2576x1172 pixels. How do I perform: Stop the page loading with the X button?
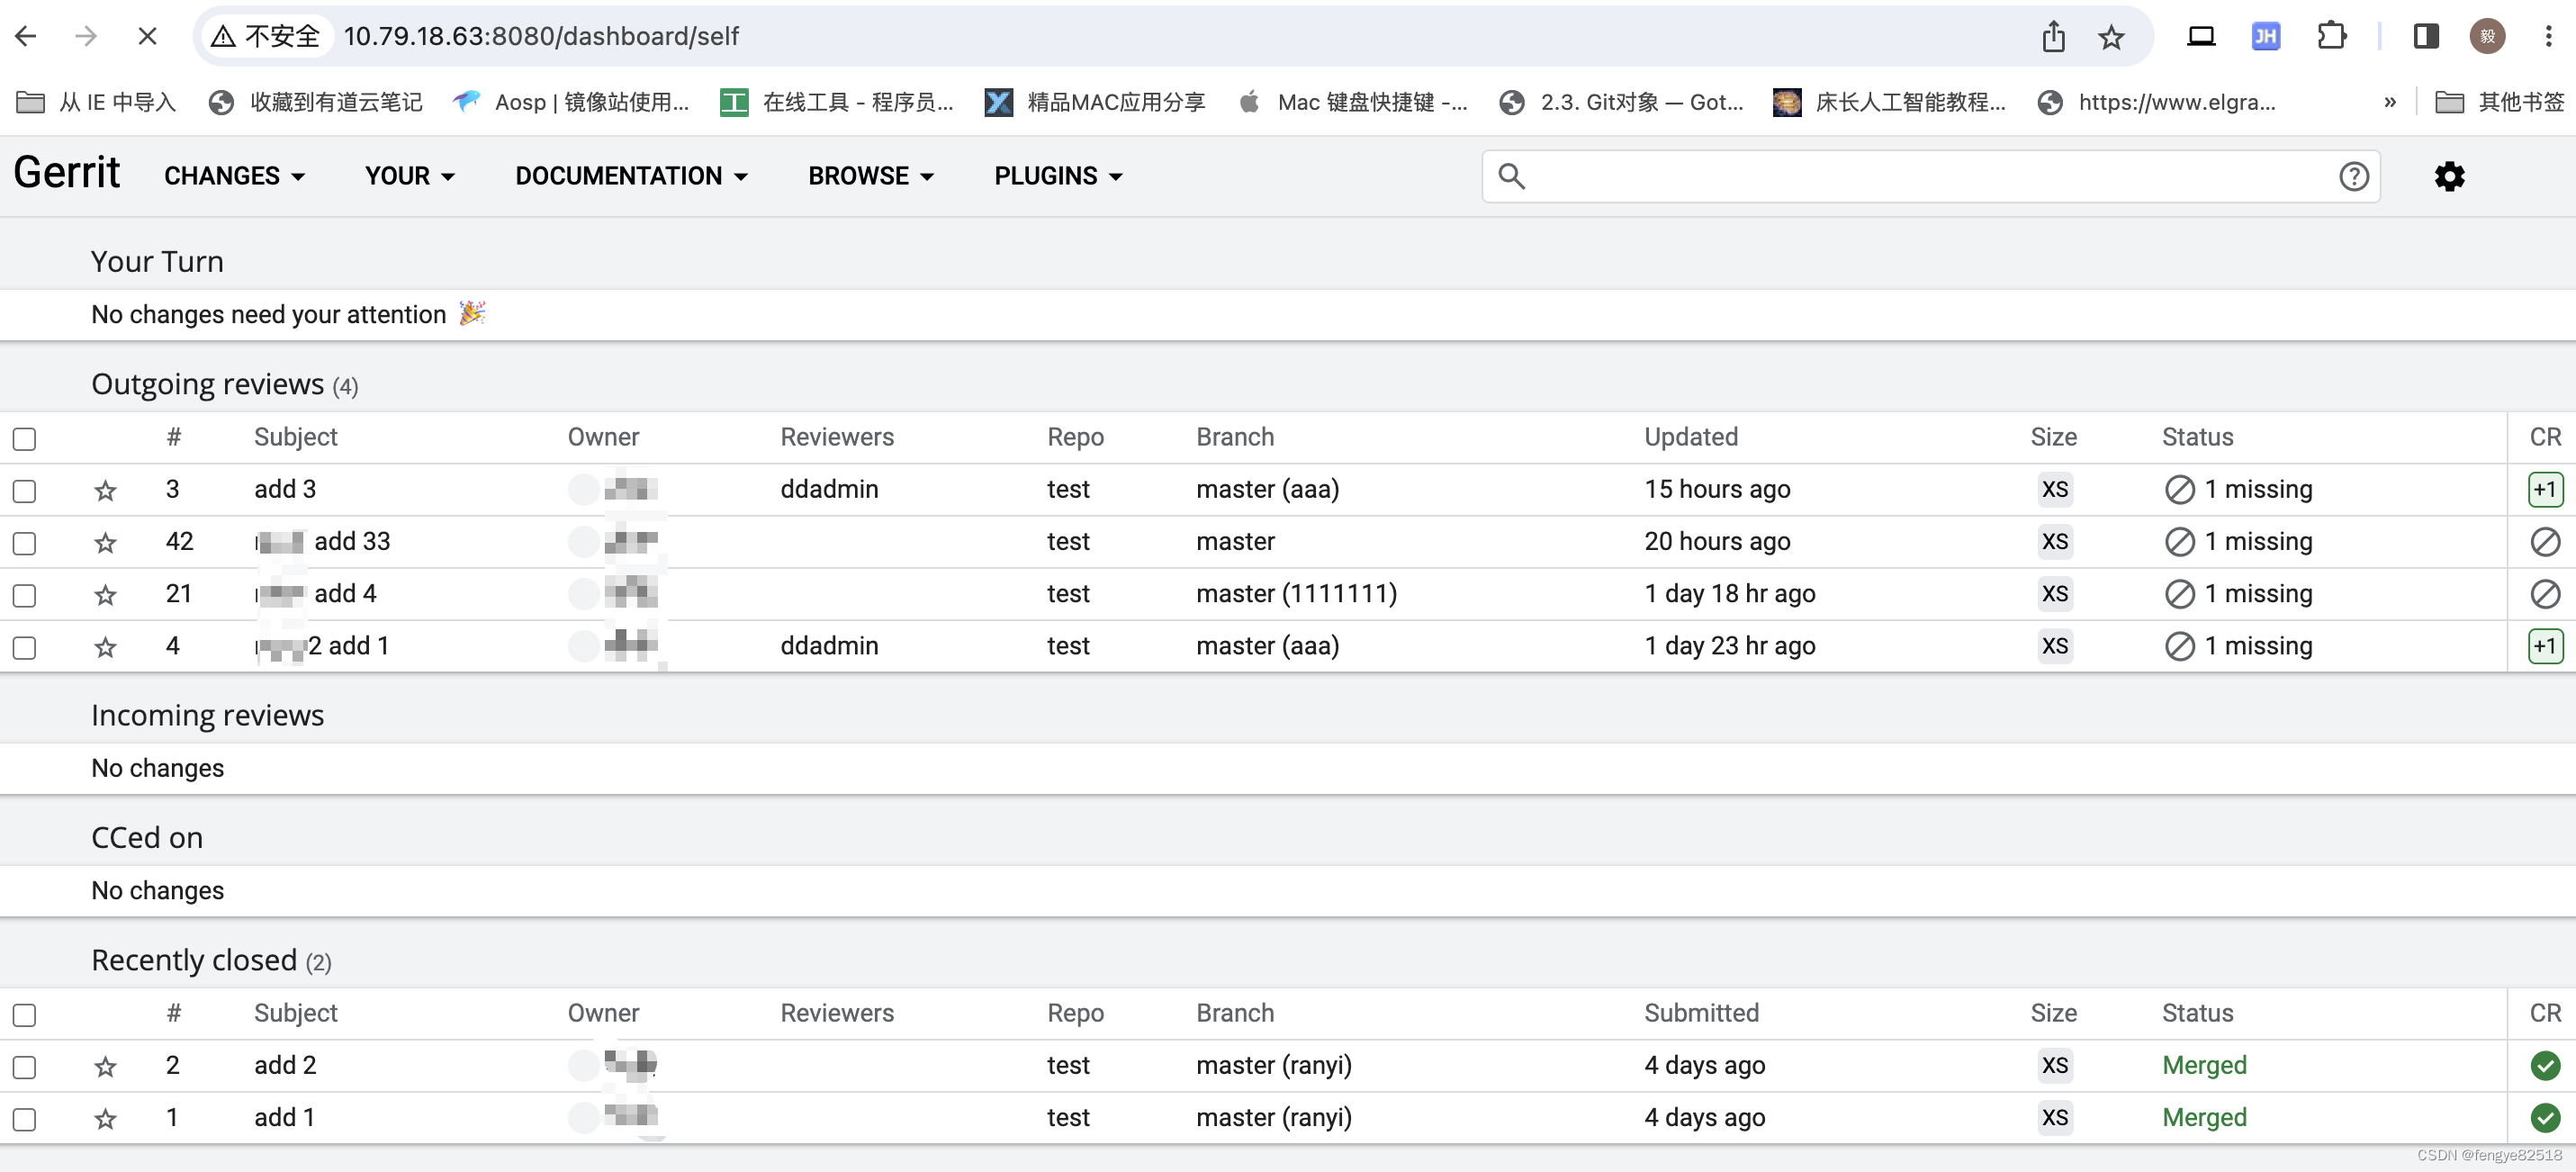pyautogui.click(x=147, y=37)
